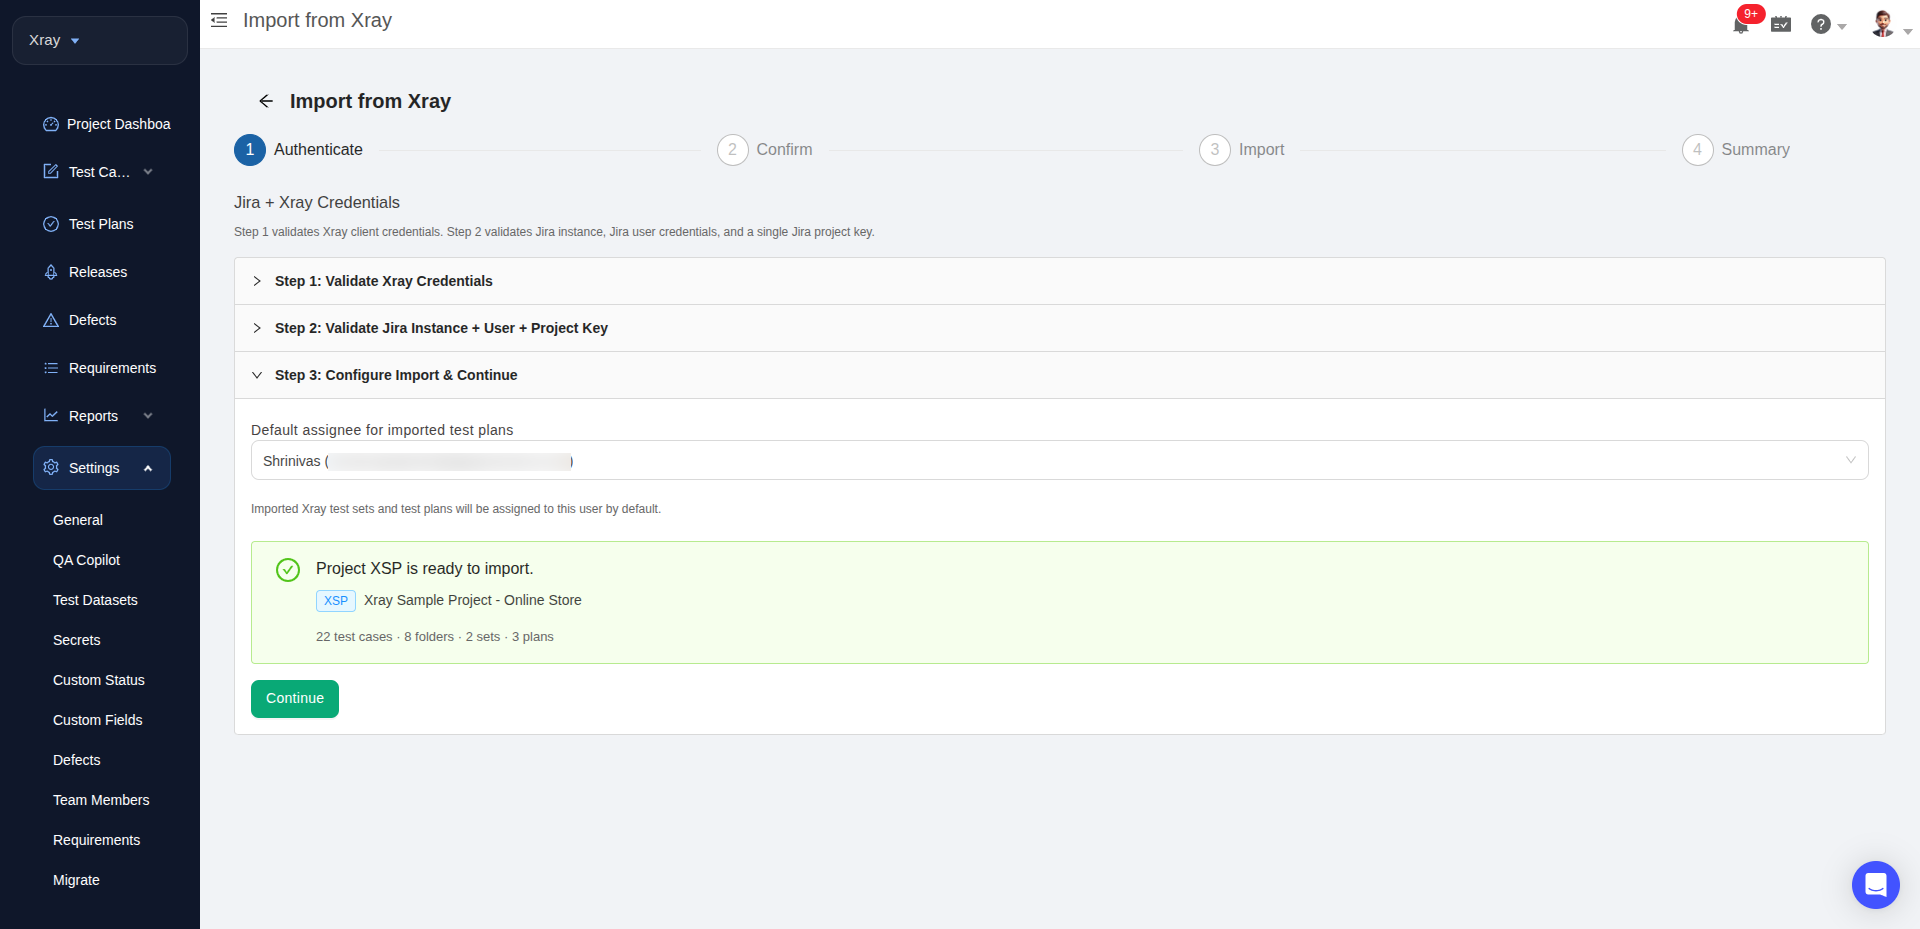Click step 1 Authenticate circle
Image resolution: width=1920 pixels, height=929 pixels.
pyautogui.click(x=250, y=150)
